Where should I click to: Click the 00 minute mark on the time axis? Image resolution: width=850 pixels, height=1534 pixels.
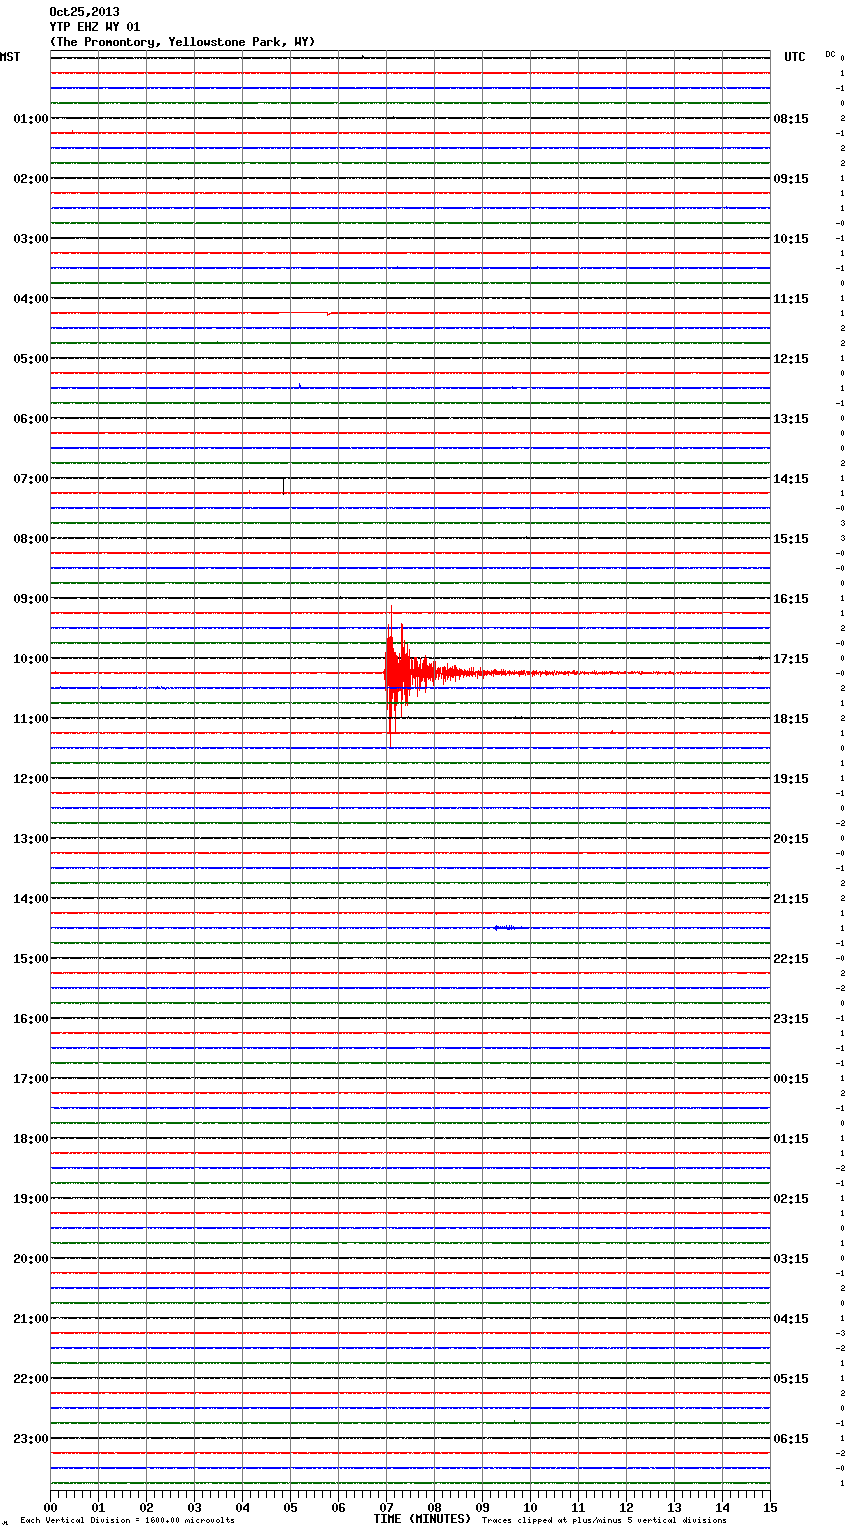[51, 1507]
